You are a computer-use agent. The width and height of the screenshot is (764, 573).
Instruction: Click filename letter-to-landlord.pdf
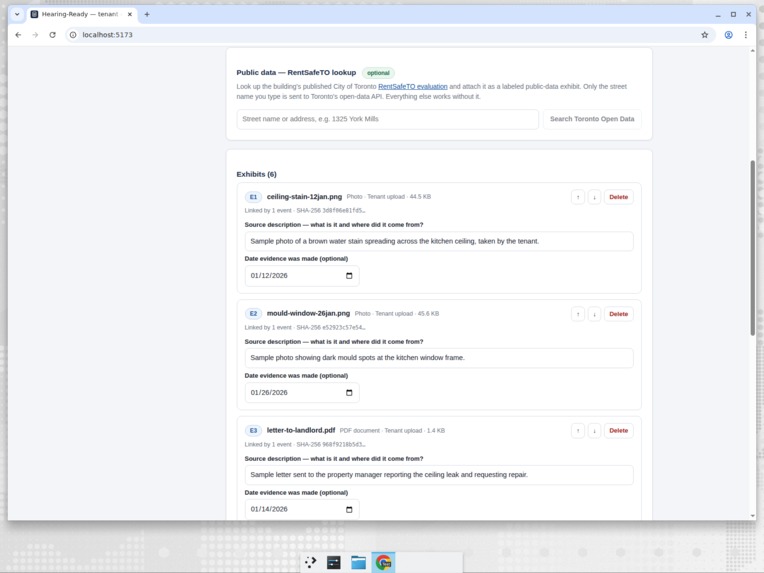301,430
